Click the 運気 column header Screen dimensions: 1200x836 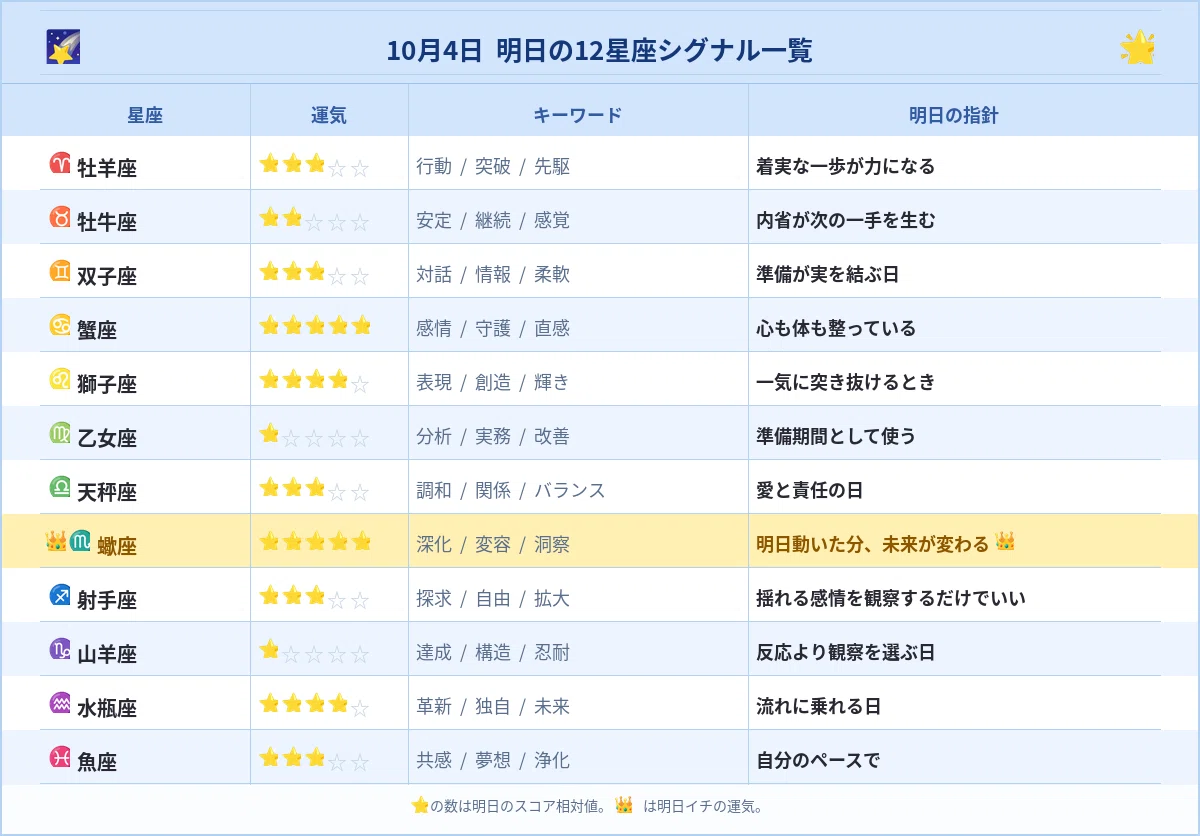click(329, 115)
